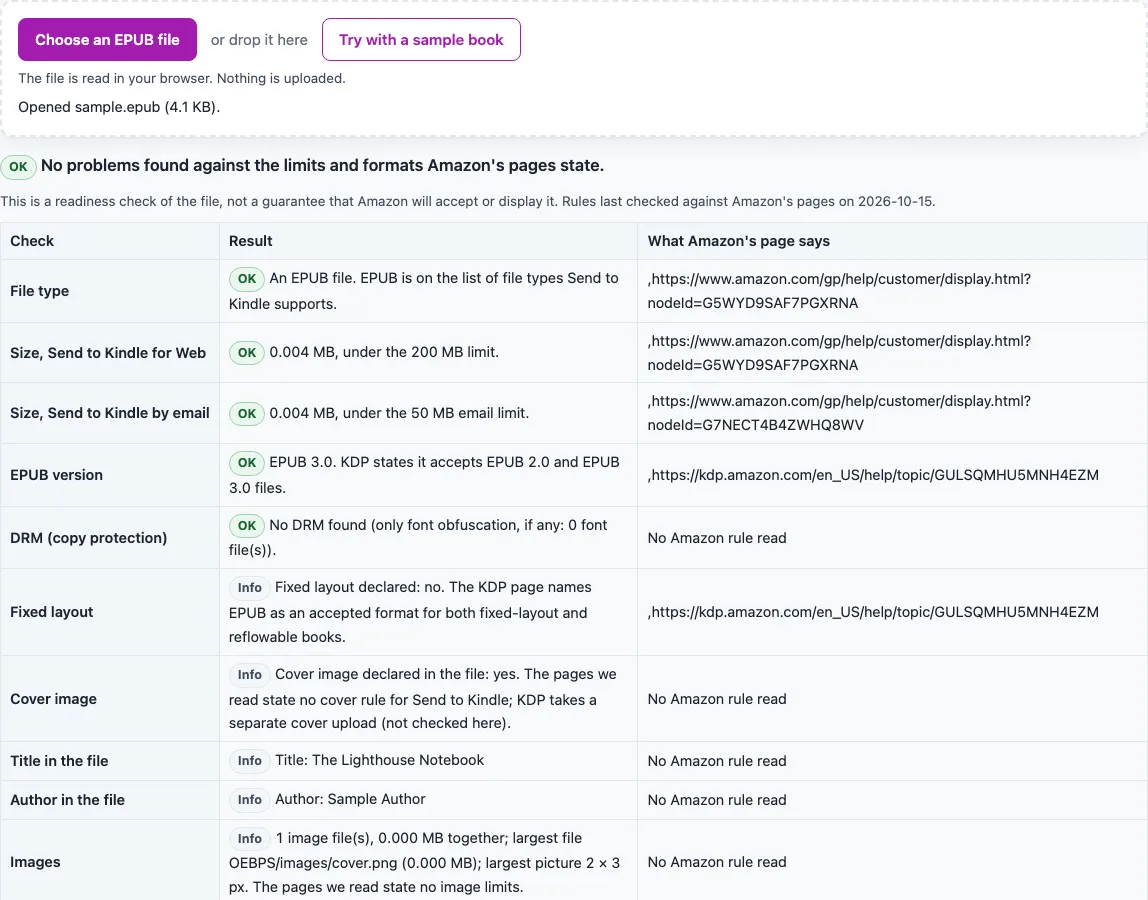Click the OK badge beside 'No problems found' summary
1148x900 pixels.
[x=18, y=166]
